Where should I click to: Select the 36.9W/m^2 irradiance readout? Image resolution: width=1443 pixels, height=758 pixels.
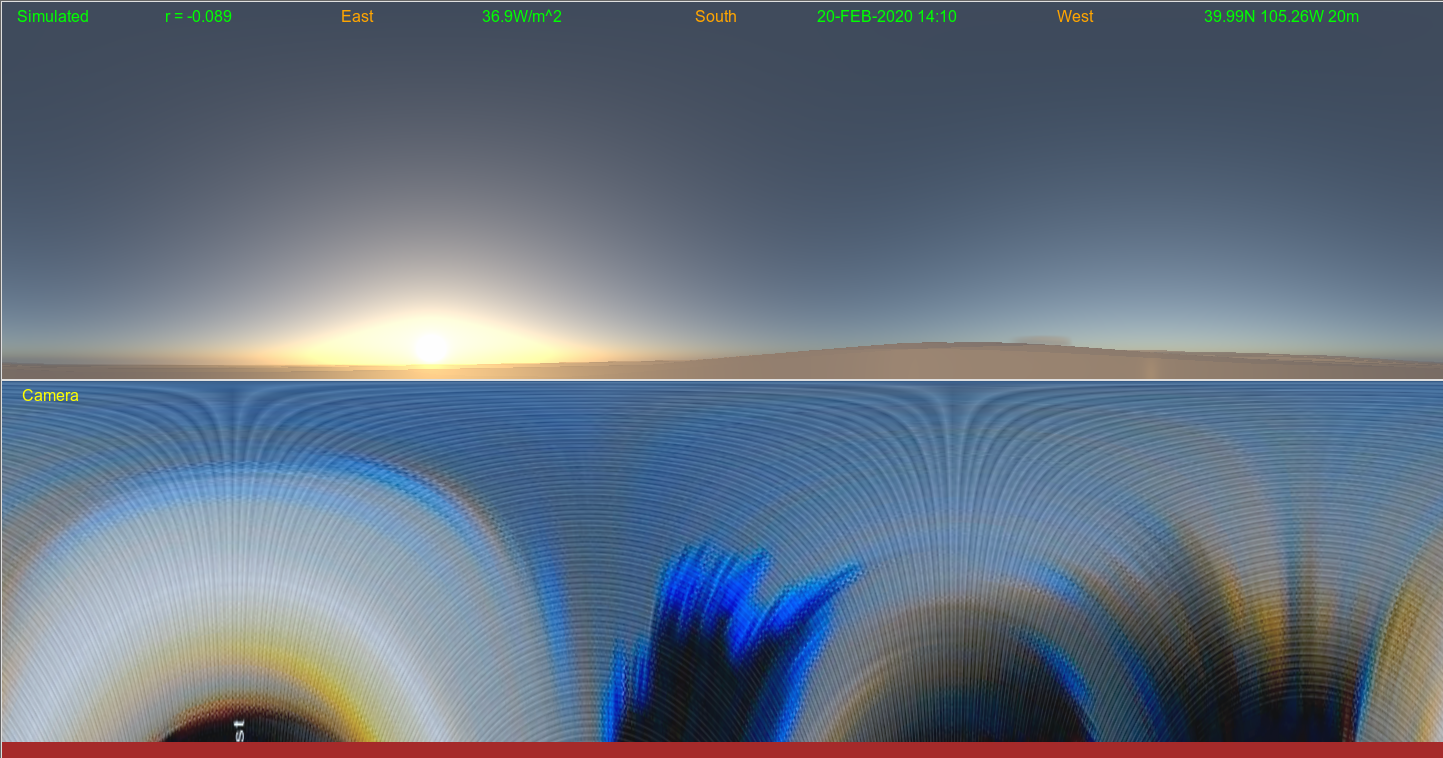click(521, 17)
